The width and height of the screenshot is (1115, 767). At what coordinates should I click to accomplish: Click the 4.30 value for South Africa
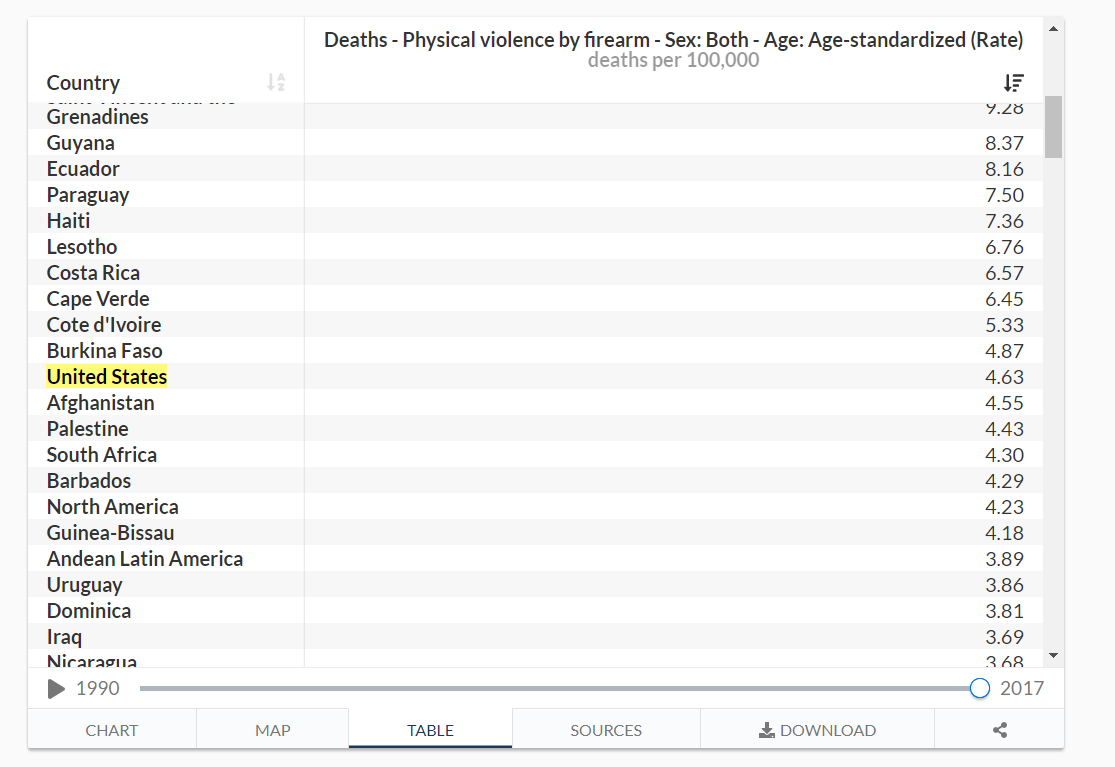click(x=1004, y=455)
